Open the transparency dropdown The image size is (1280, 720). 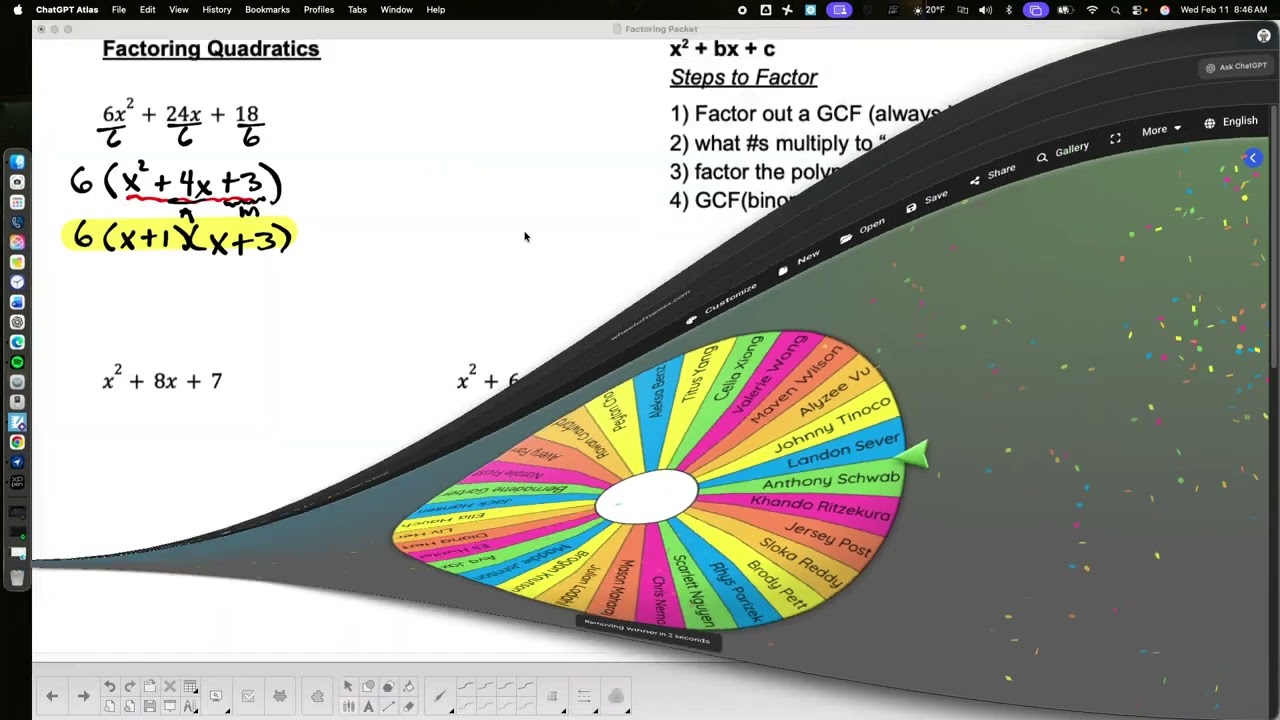[x=616, y=696]
